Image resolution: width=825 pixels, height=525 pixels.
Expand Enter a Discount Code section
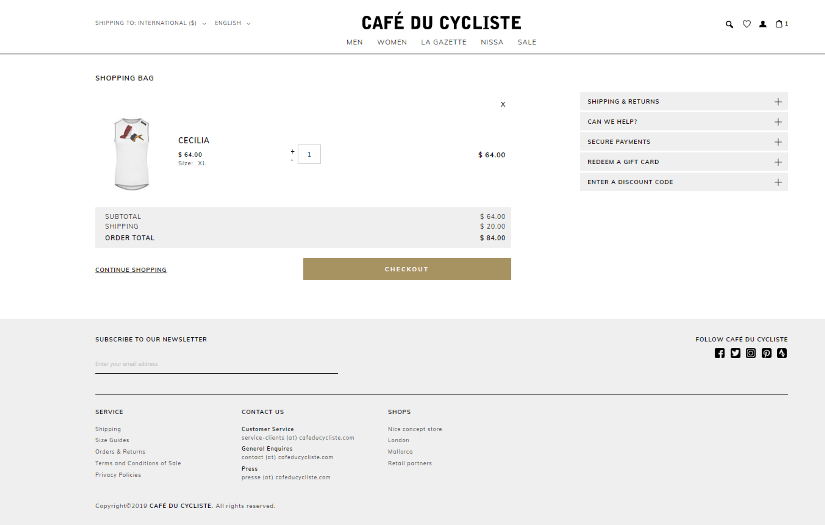click(683, 182)
